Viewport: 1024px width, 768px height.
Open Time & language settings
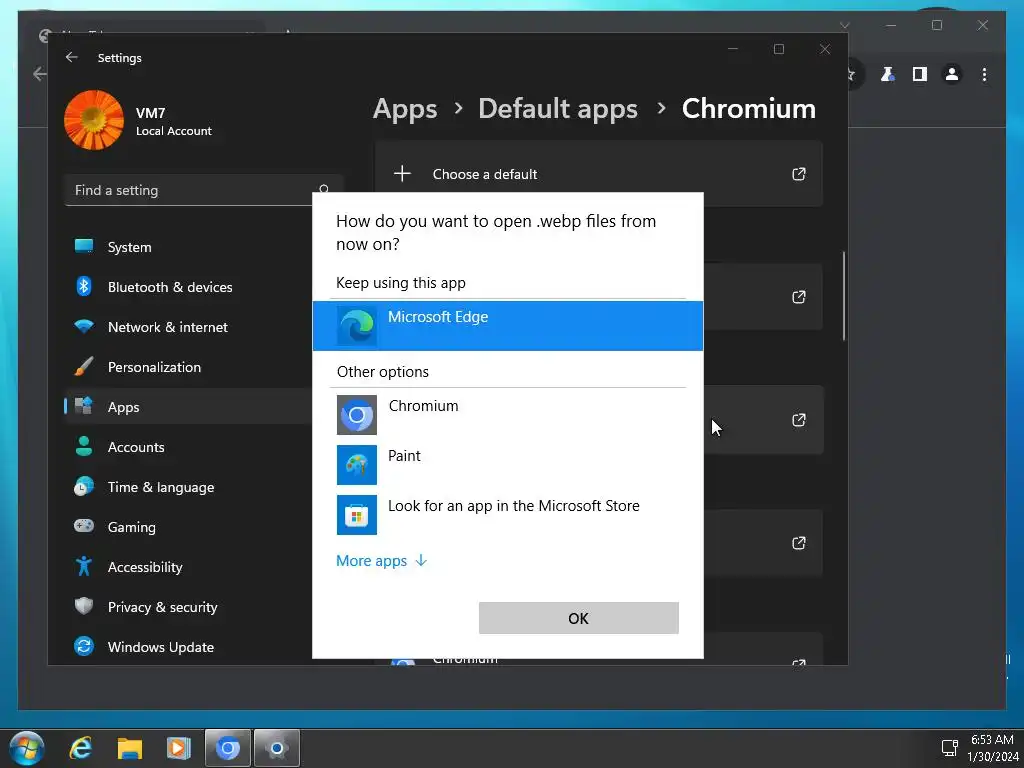188,487
